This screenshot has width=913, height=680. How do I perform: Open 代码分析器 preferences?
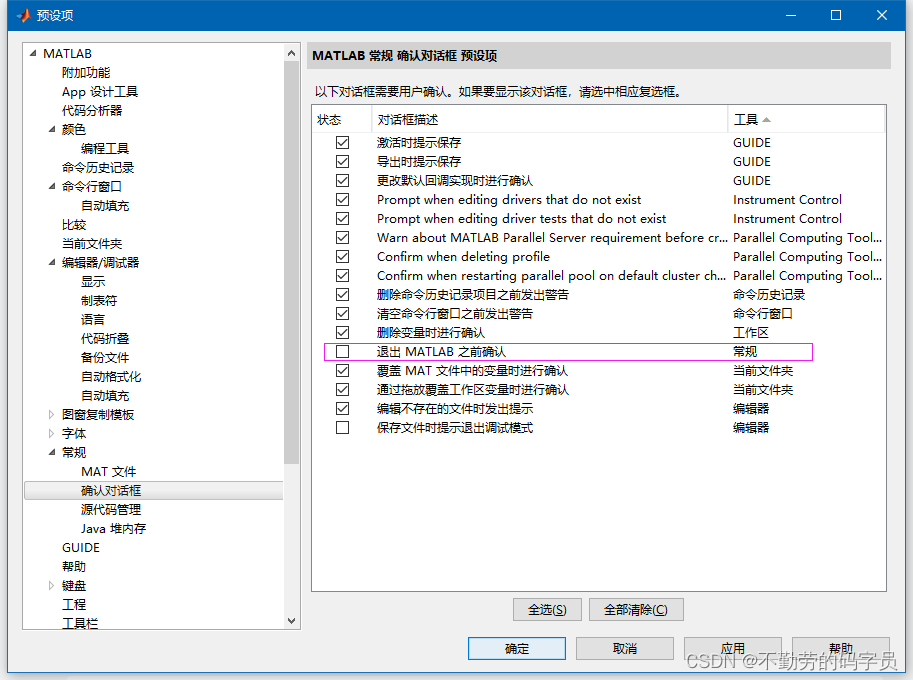pos(92,111)
